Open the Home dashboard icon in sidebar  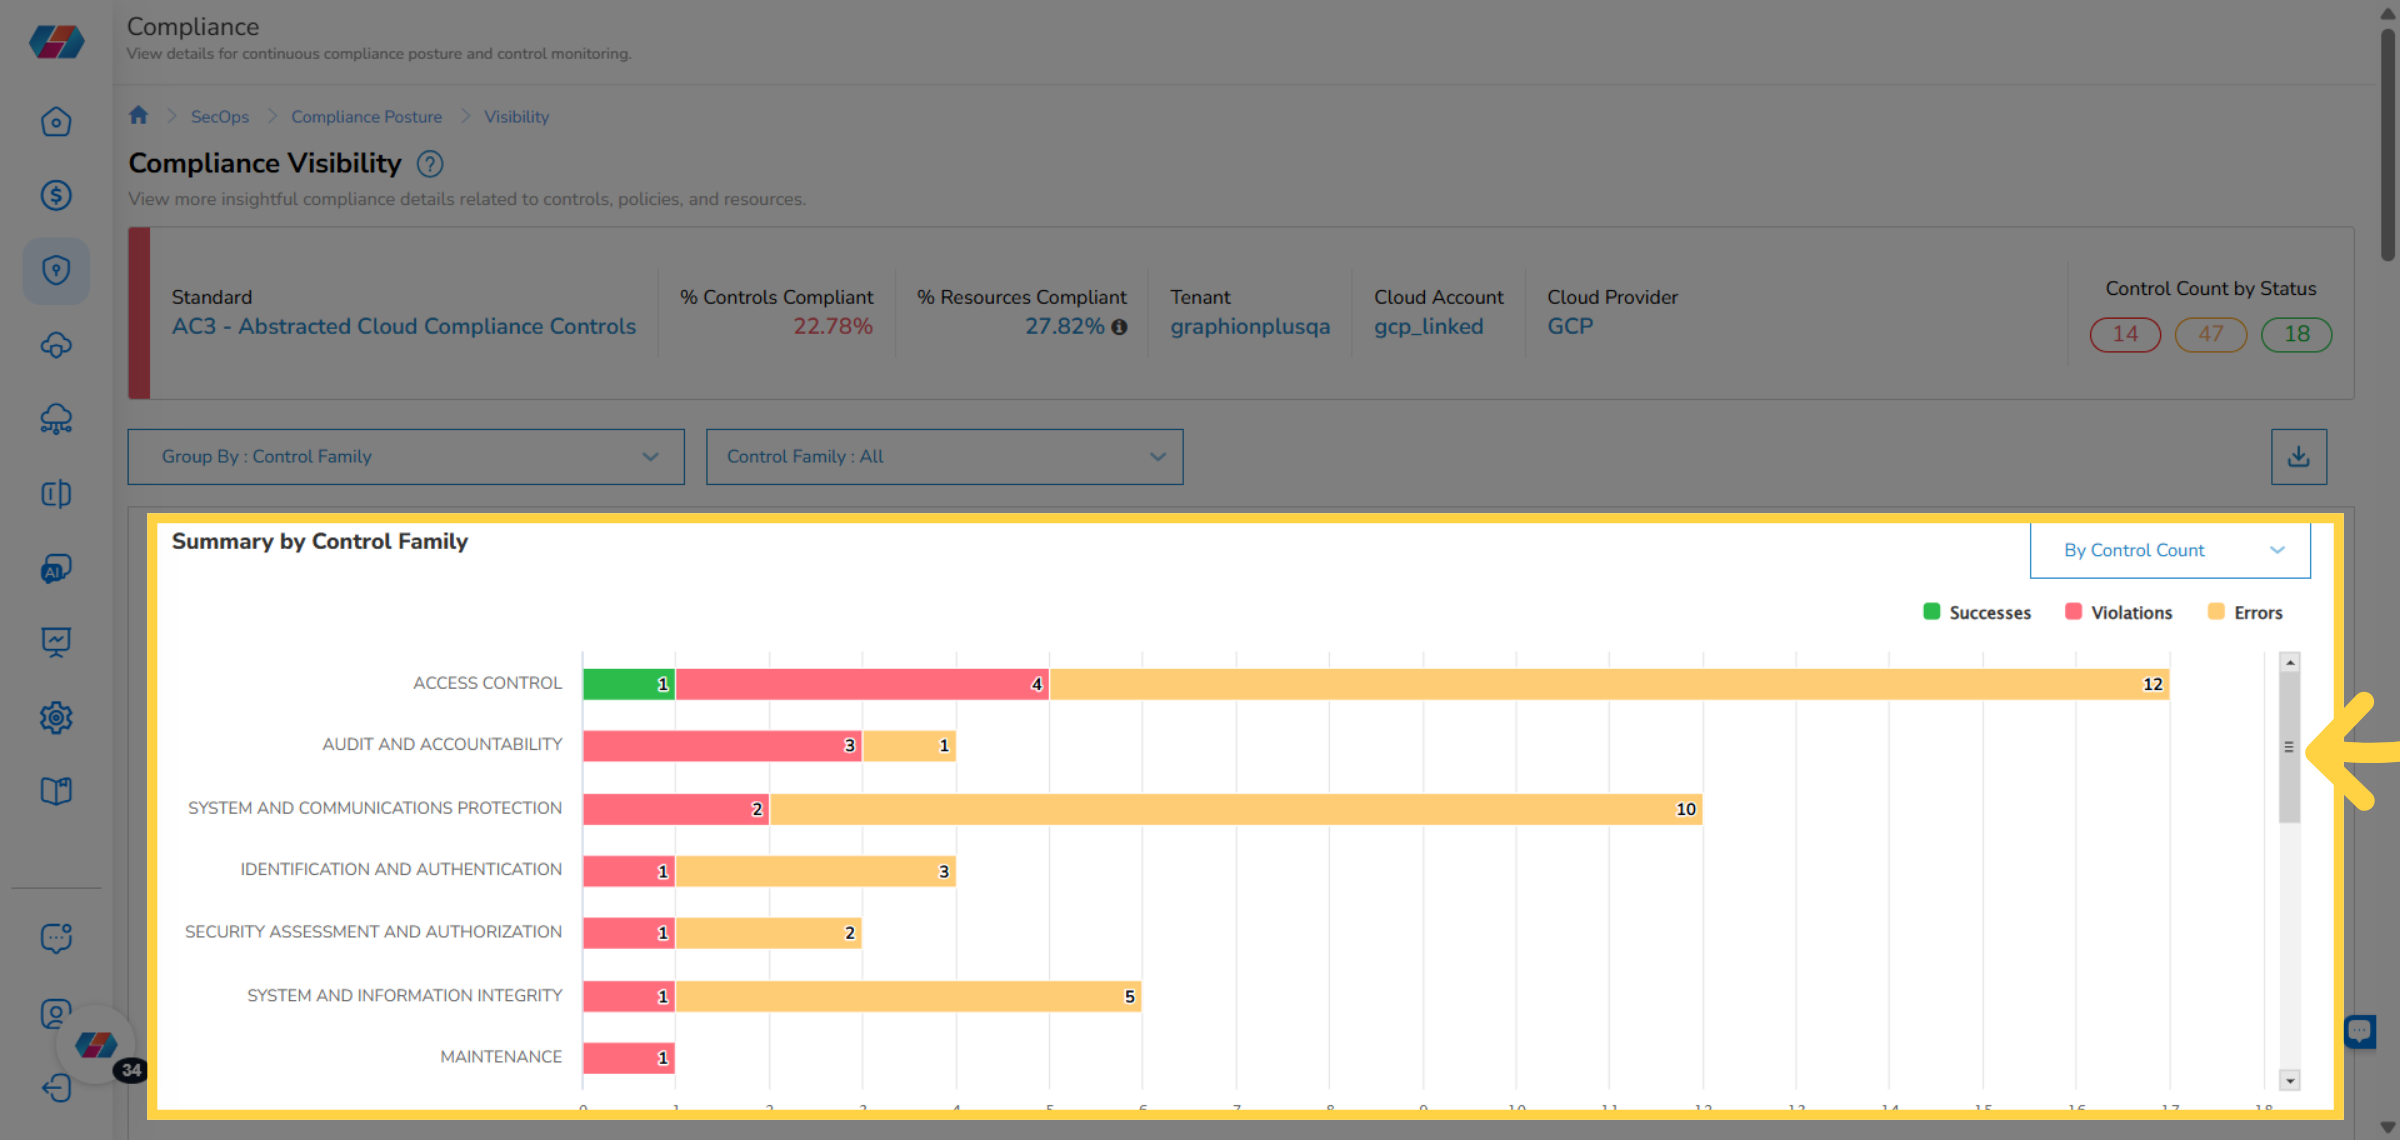click(x=57, y=121)
